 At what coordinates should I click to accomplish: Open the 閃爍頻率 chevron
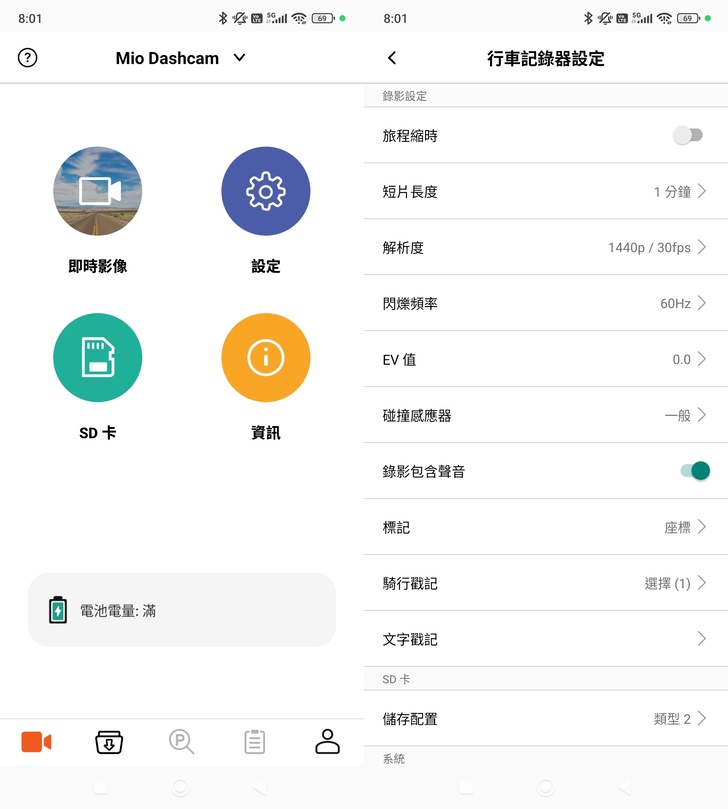coord(702,303)
